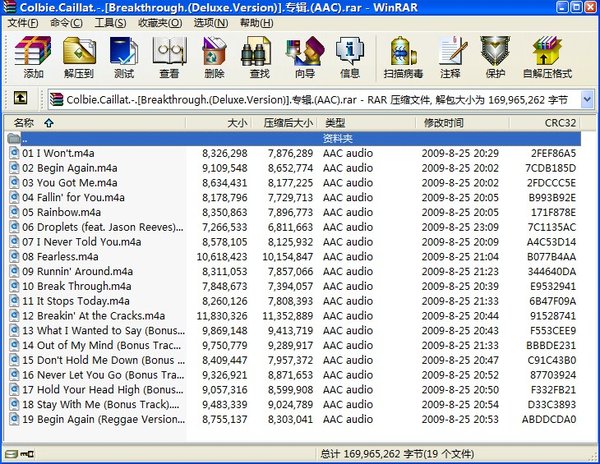Open the 选项(N) menu

210,23
